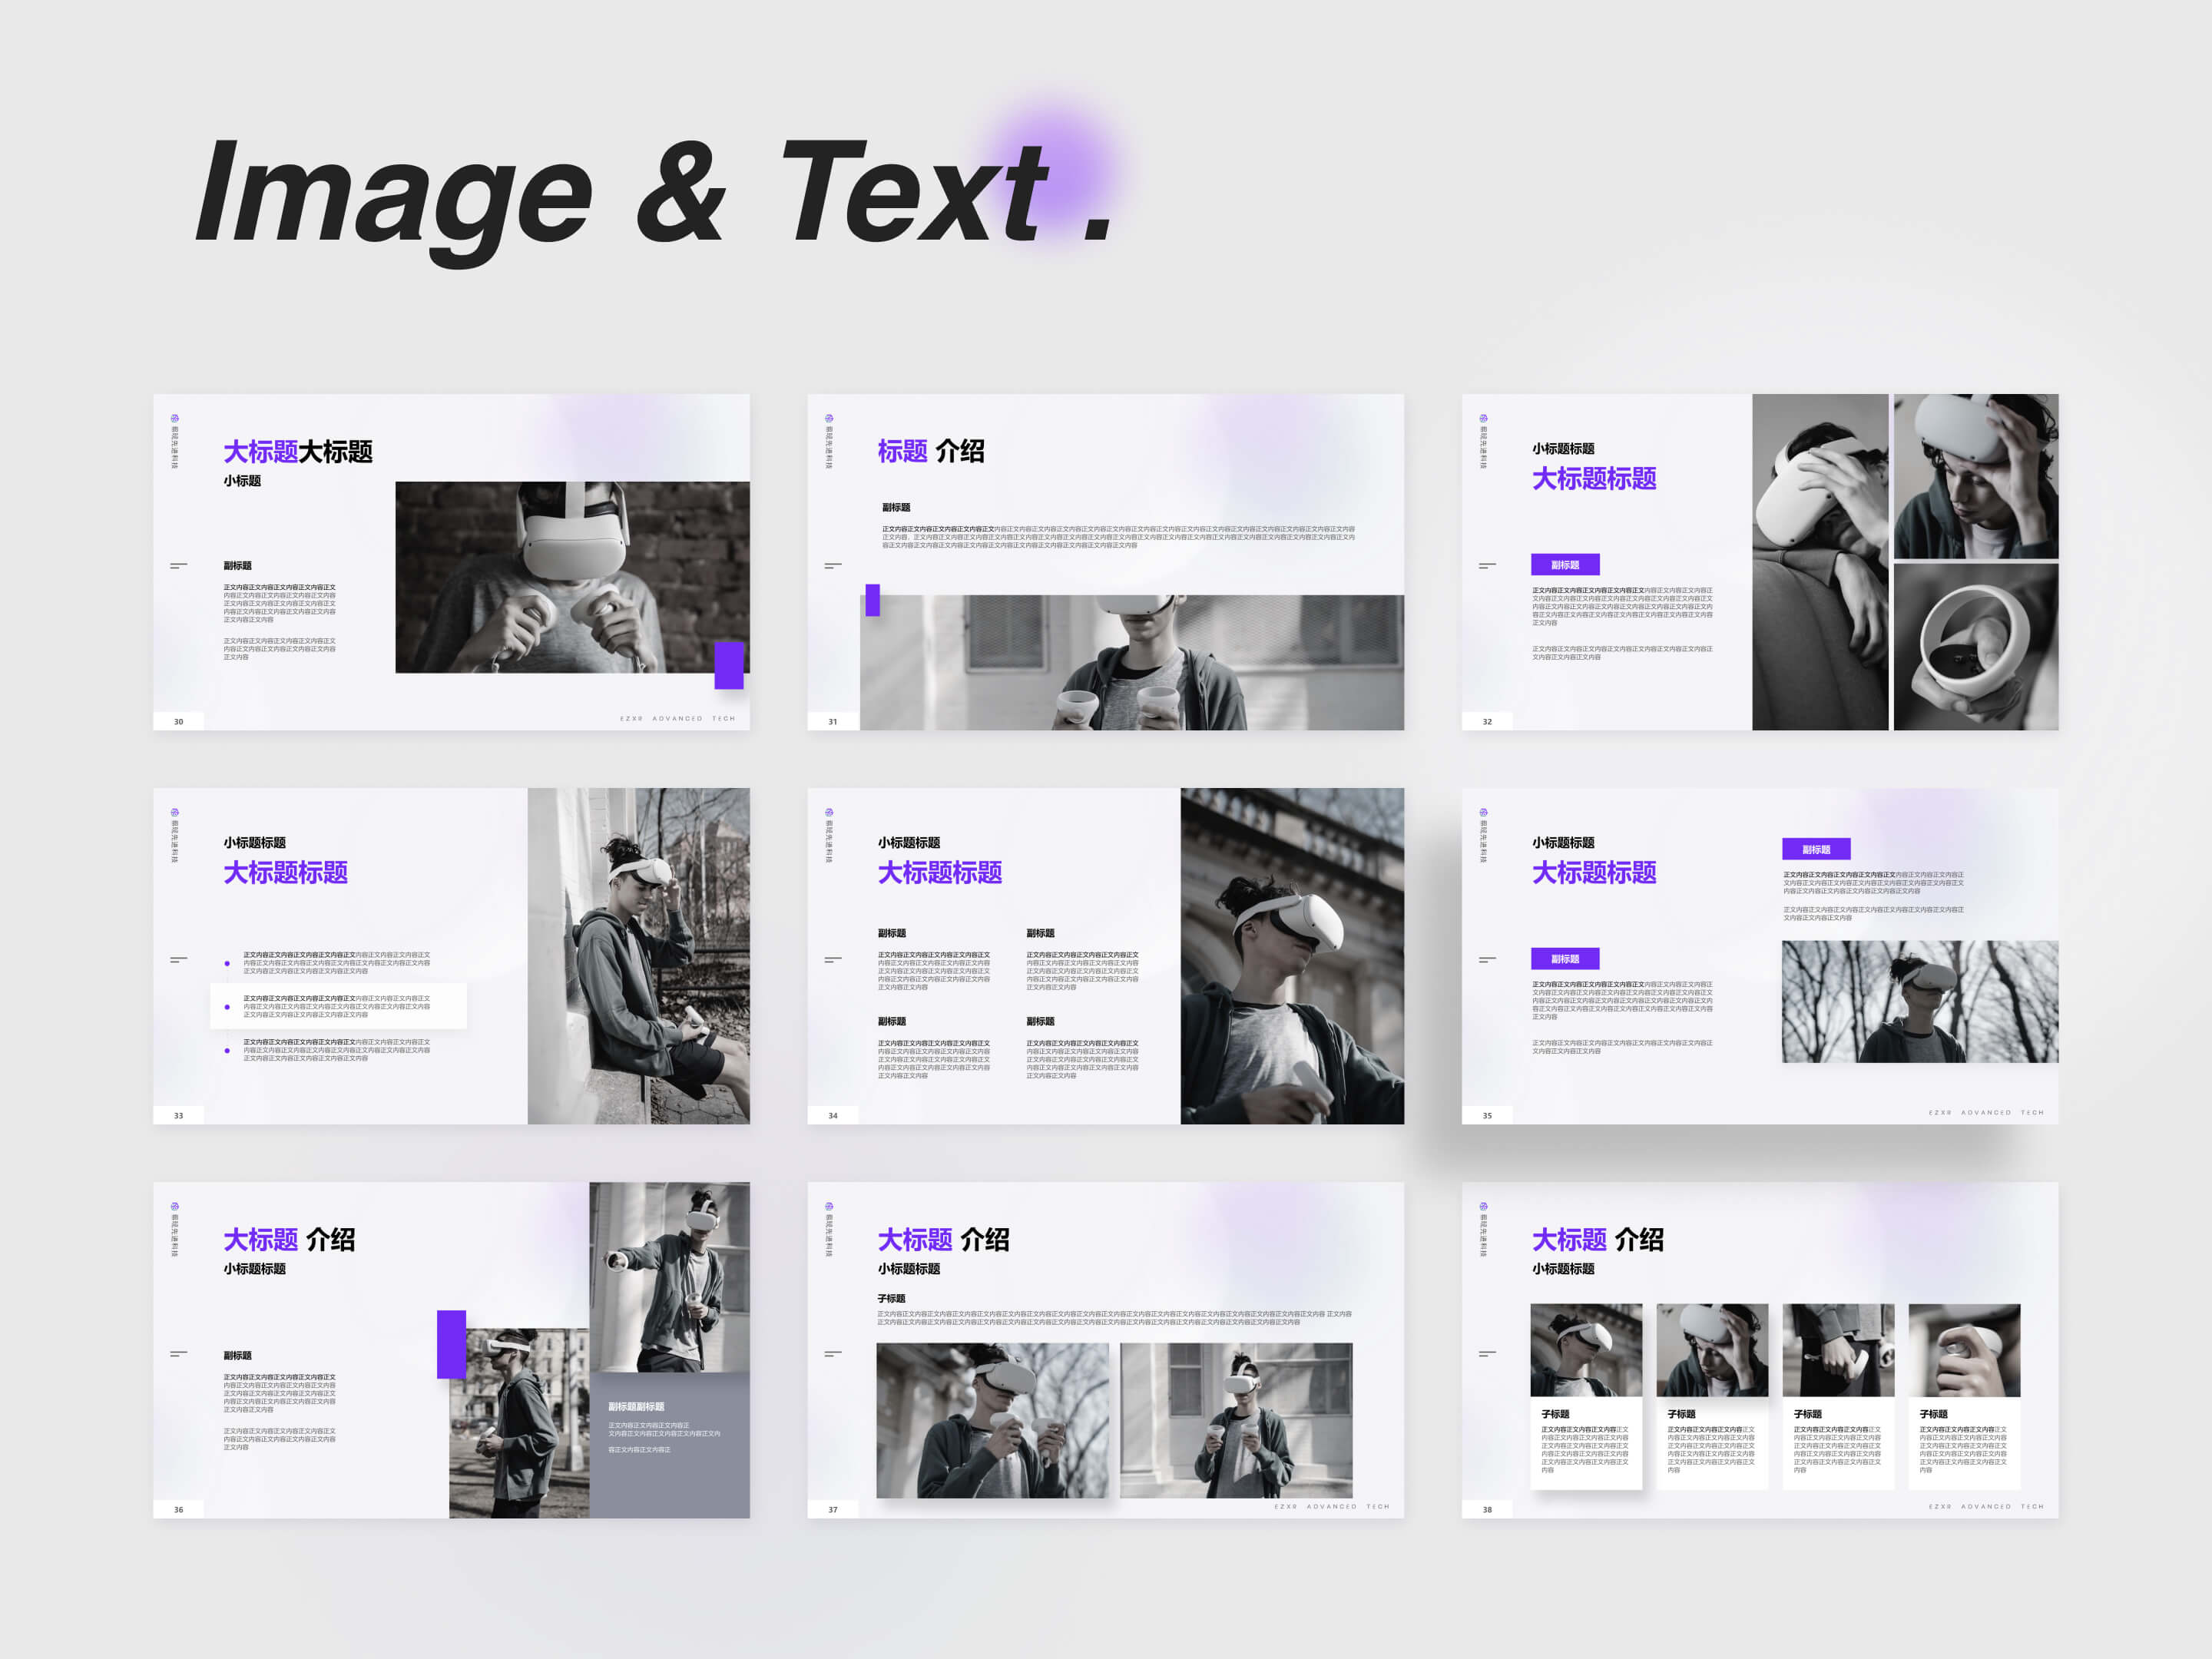Select the logo icon on slide 33

coord(175,813)
